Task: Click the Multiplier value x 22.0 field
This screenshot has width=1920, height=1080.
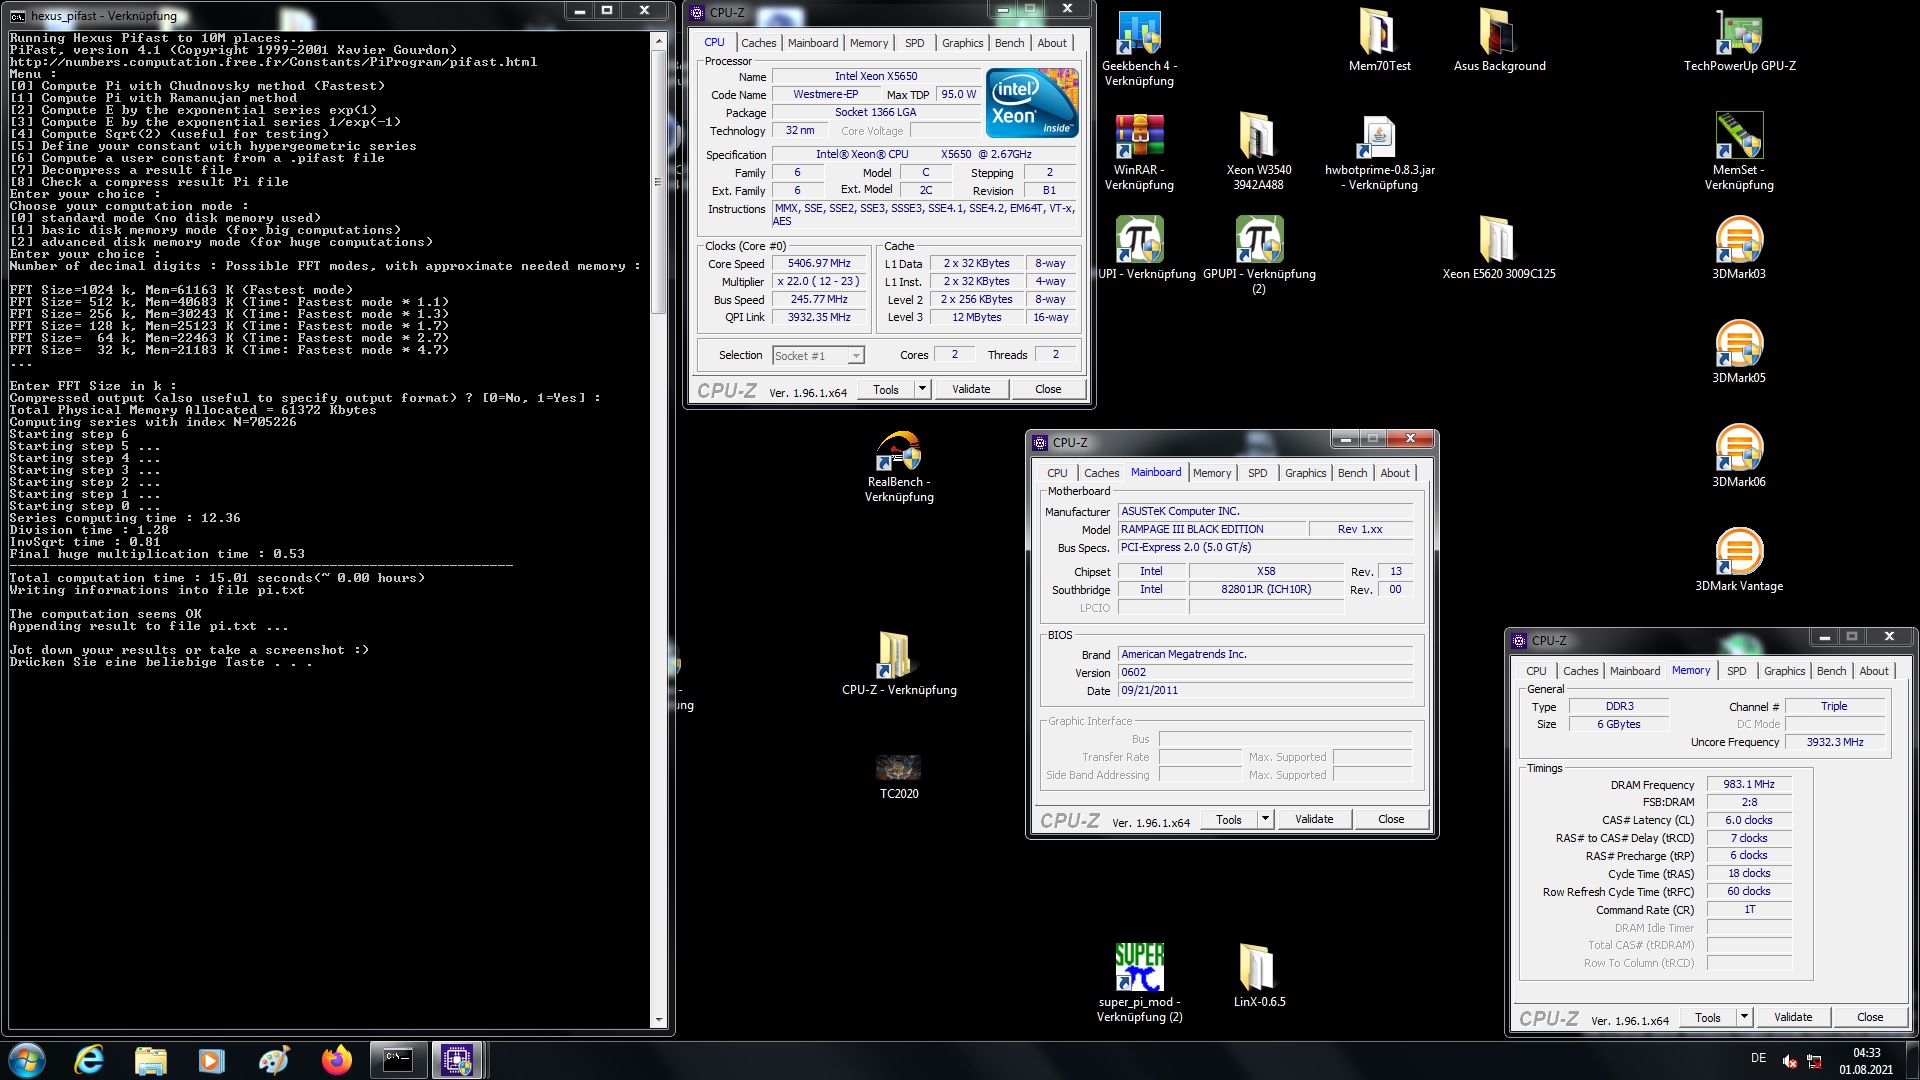Action: click(819, 282)
